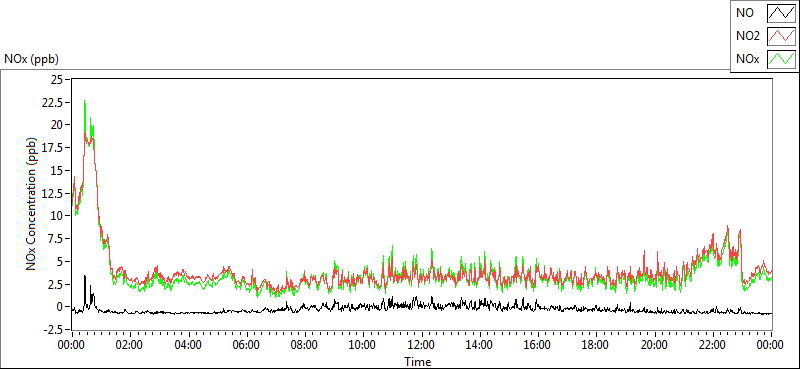Click the 18:00 time axis marker
Viewport: 800px width, 369px height.
tap(596, 345)
